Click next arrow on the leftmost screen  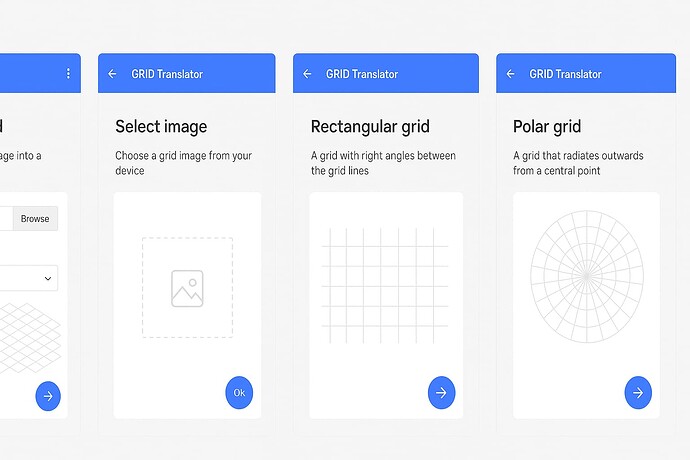[48, 396]
